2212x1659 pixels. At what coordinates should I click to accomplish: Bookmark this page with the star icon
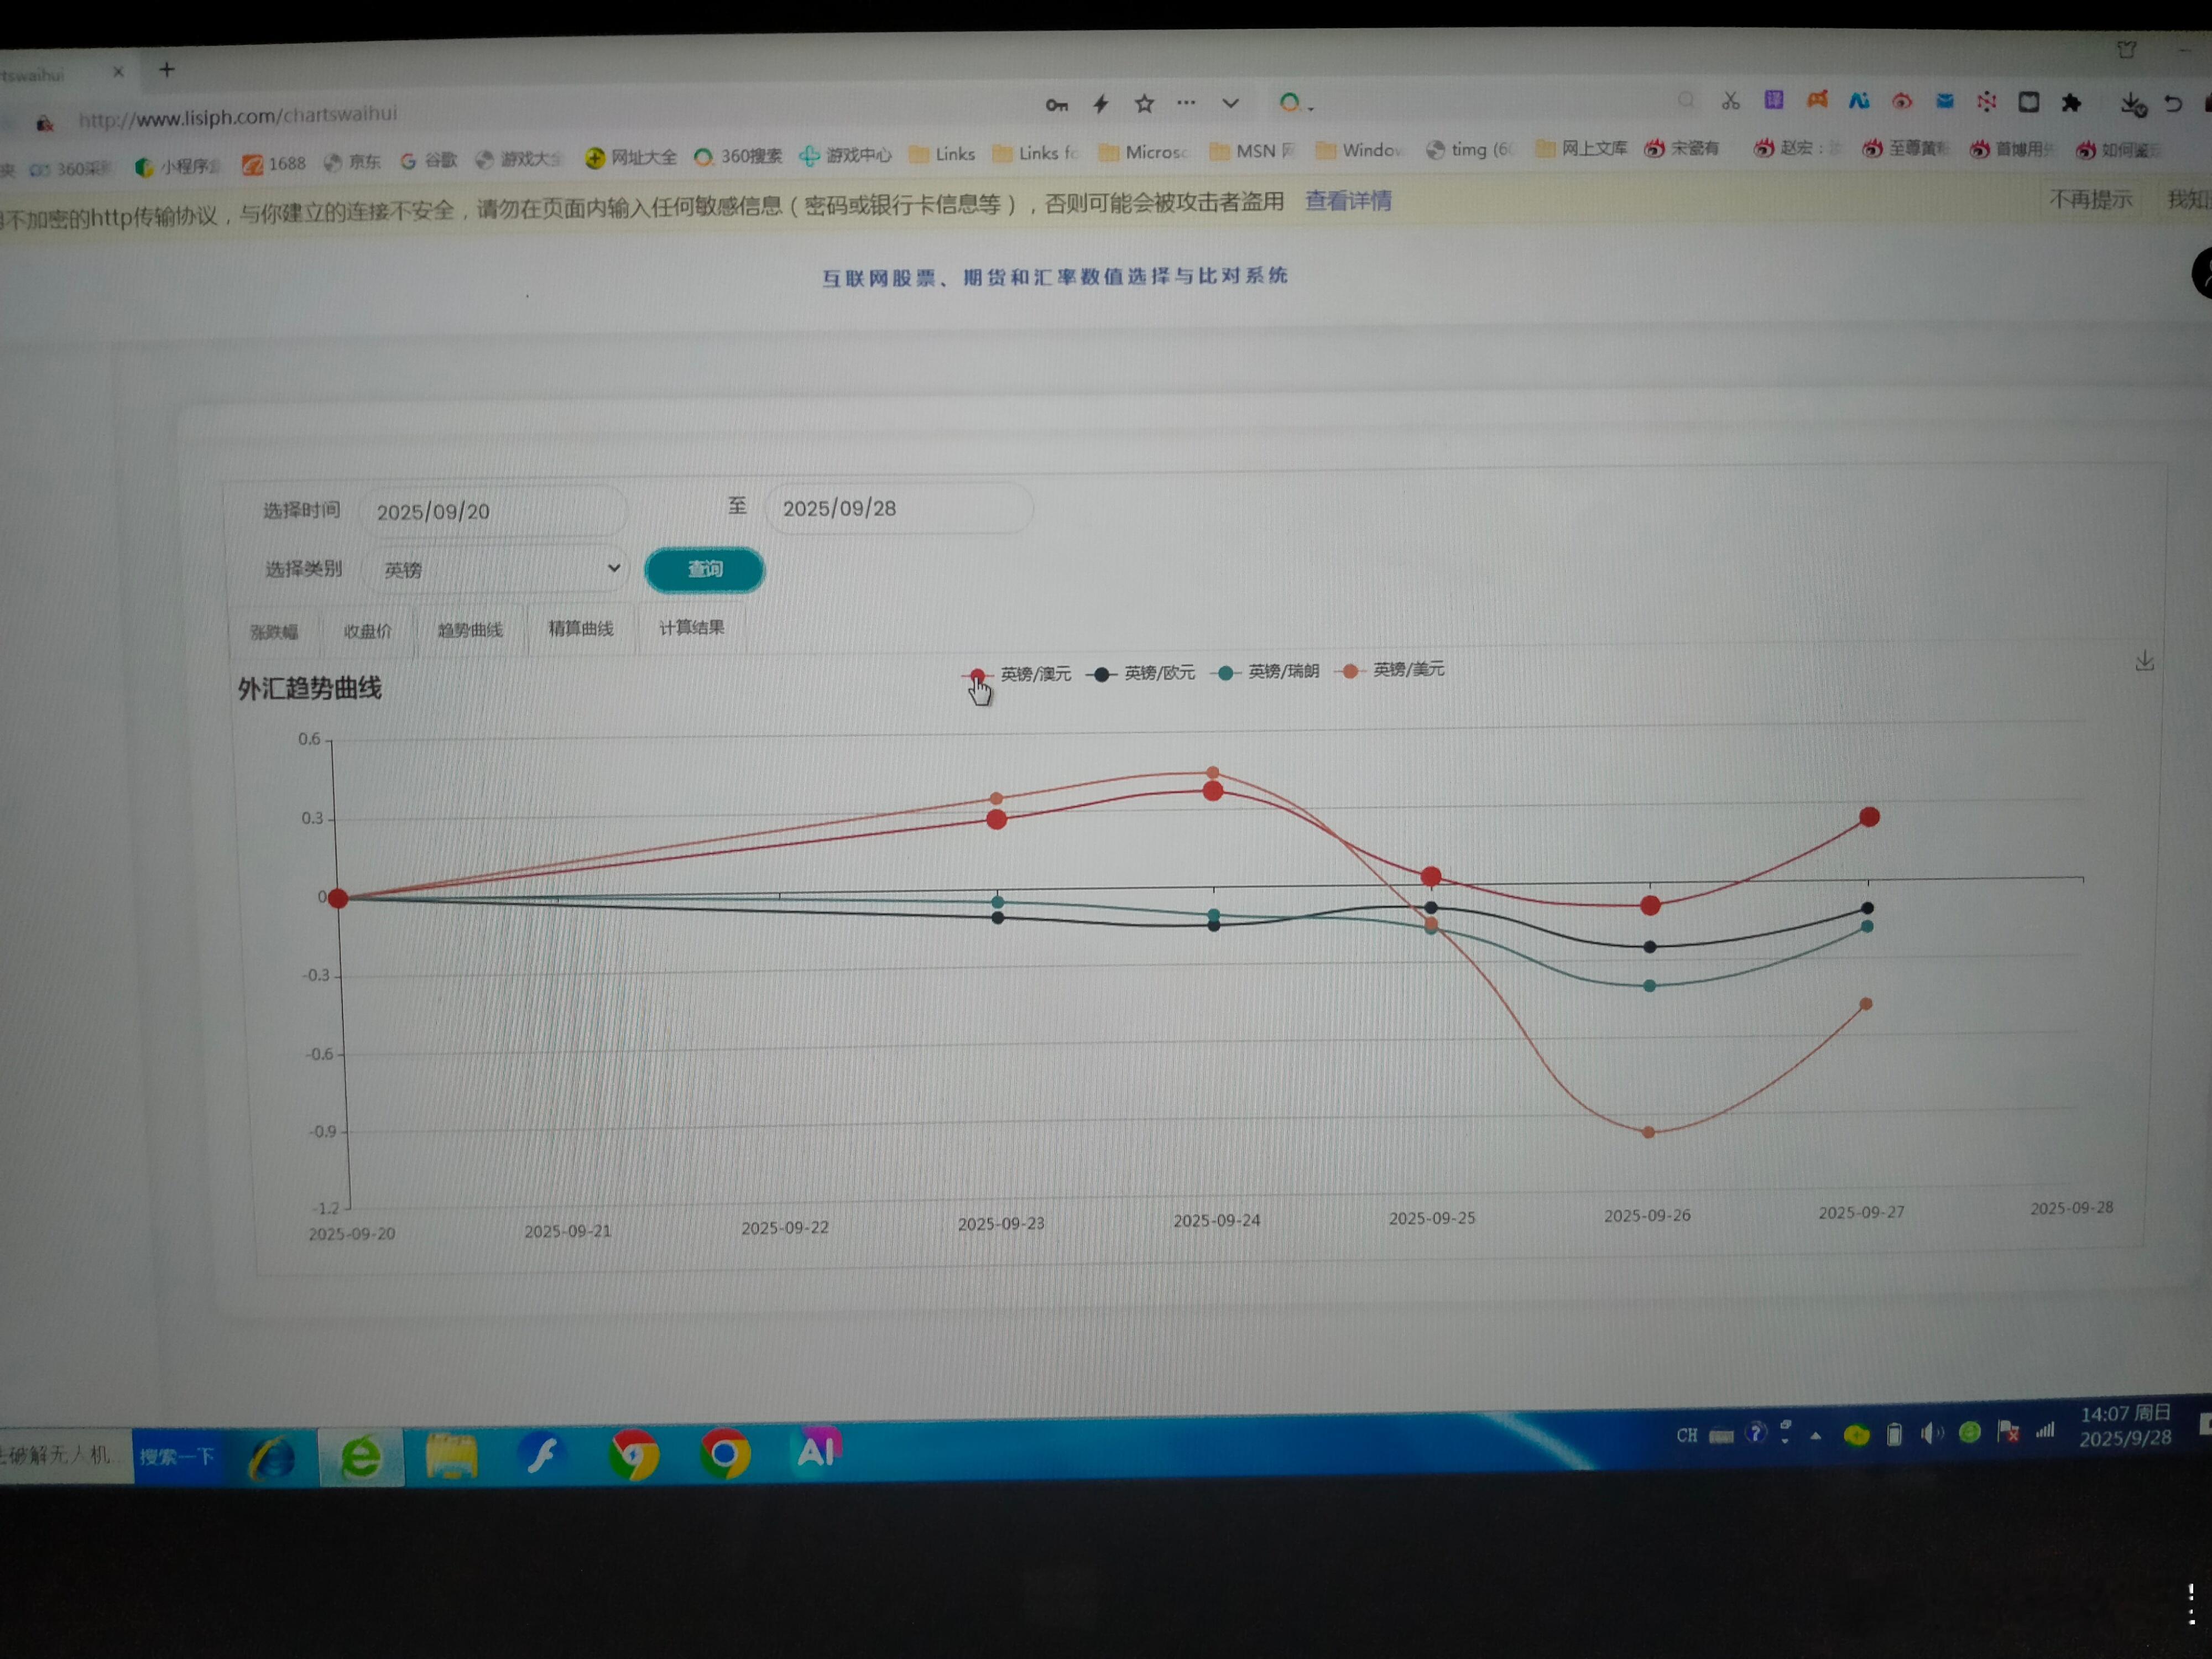pyautogui.click(x=1145, y=103)
